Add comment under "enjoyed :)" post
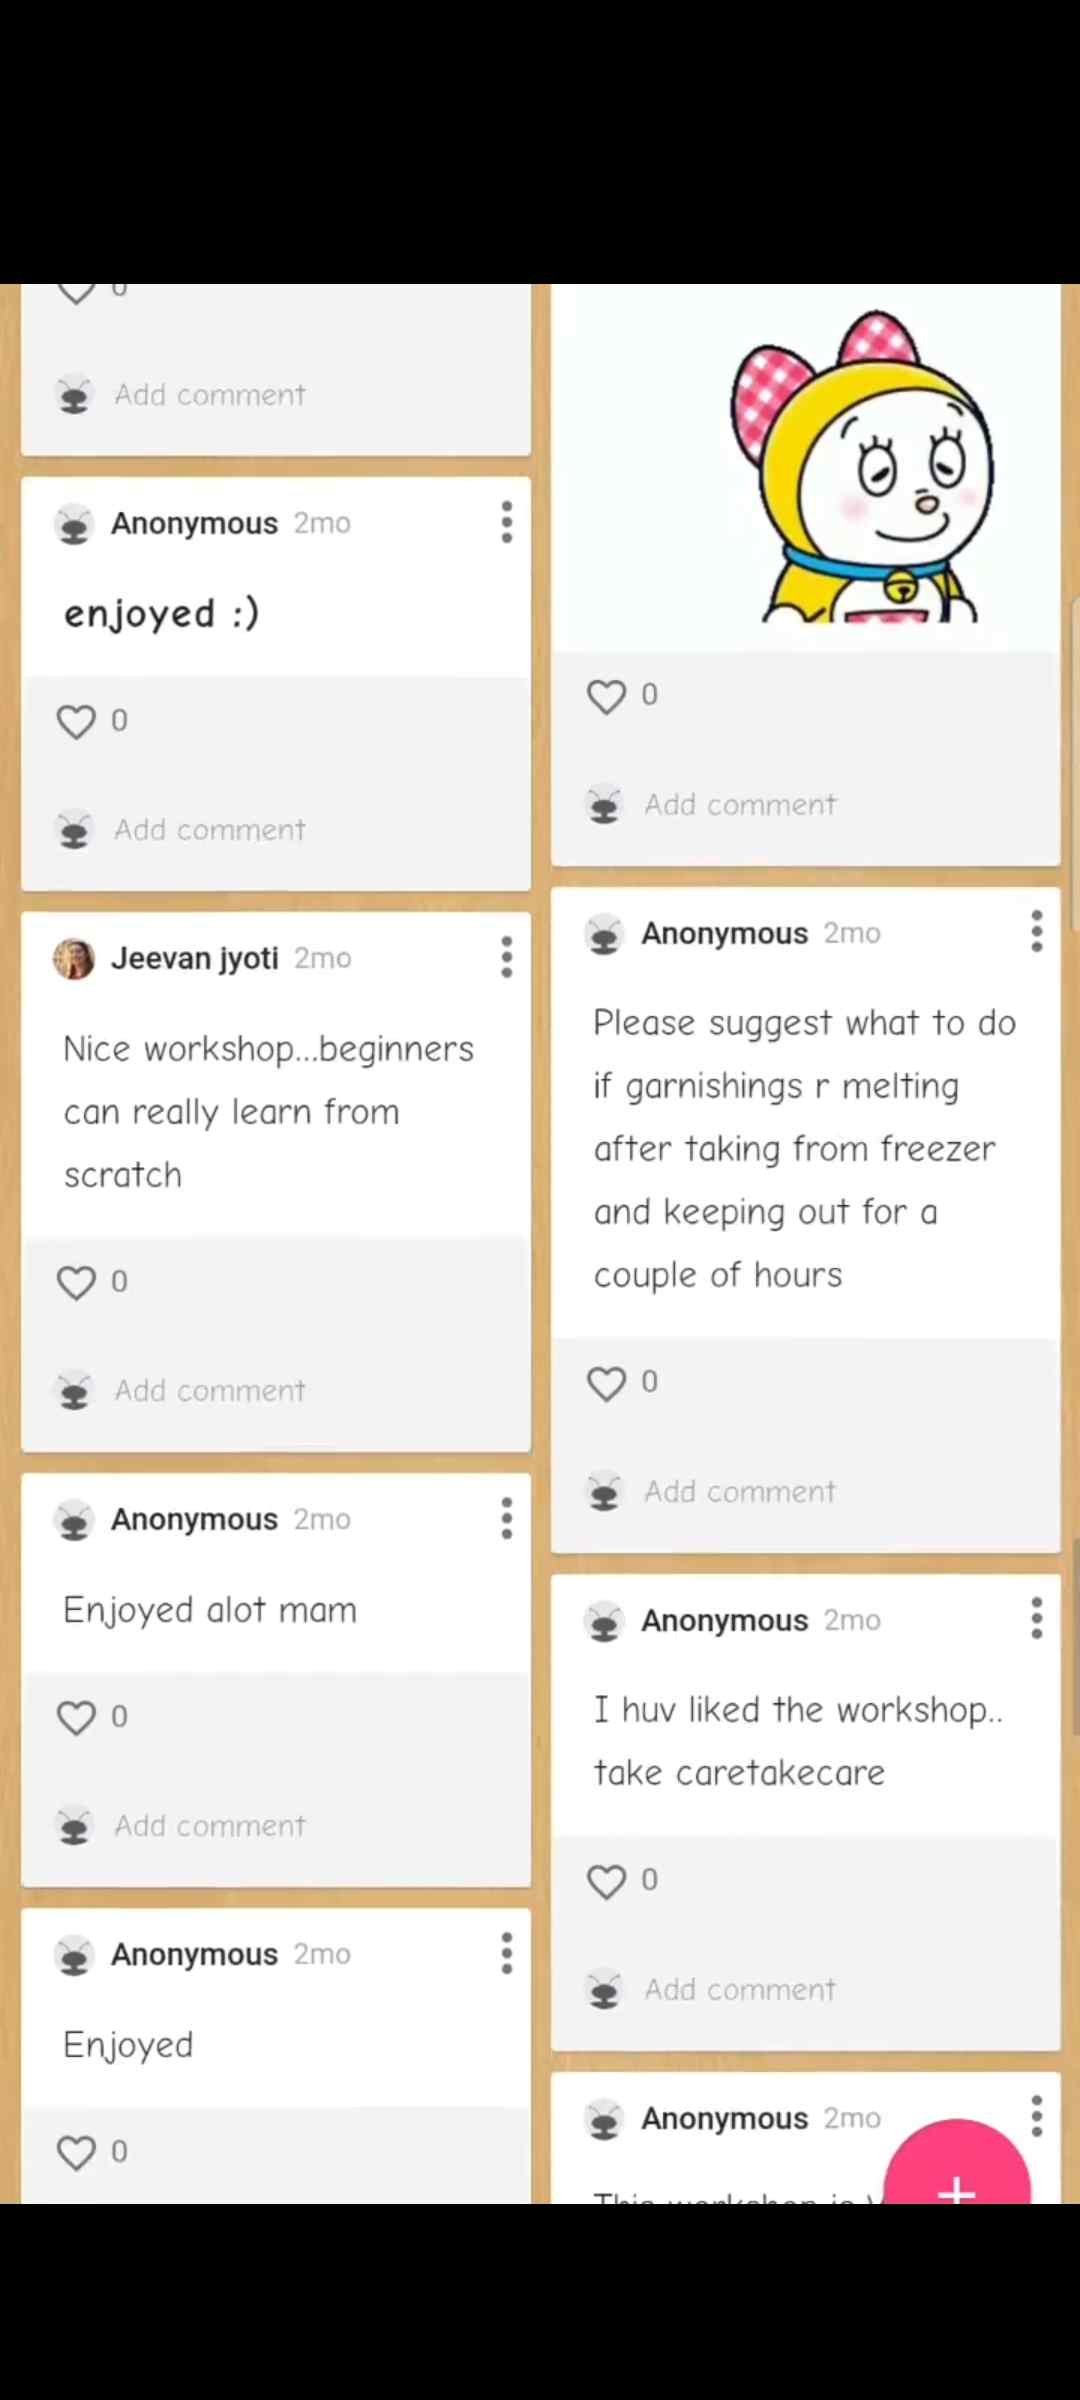Screen dimensions: 1080x2400 (x=209, y=830)
